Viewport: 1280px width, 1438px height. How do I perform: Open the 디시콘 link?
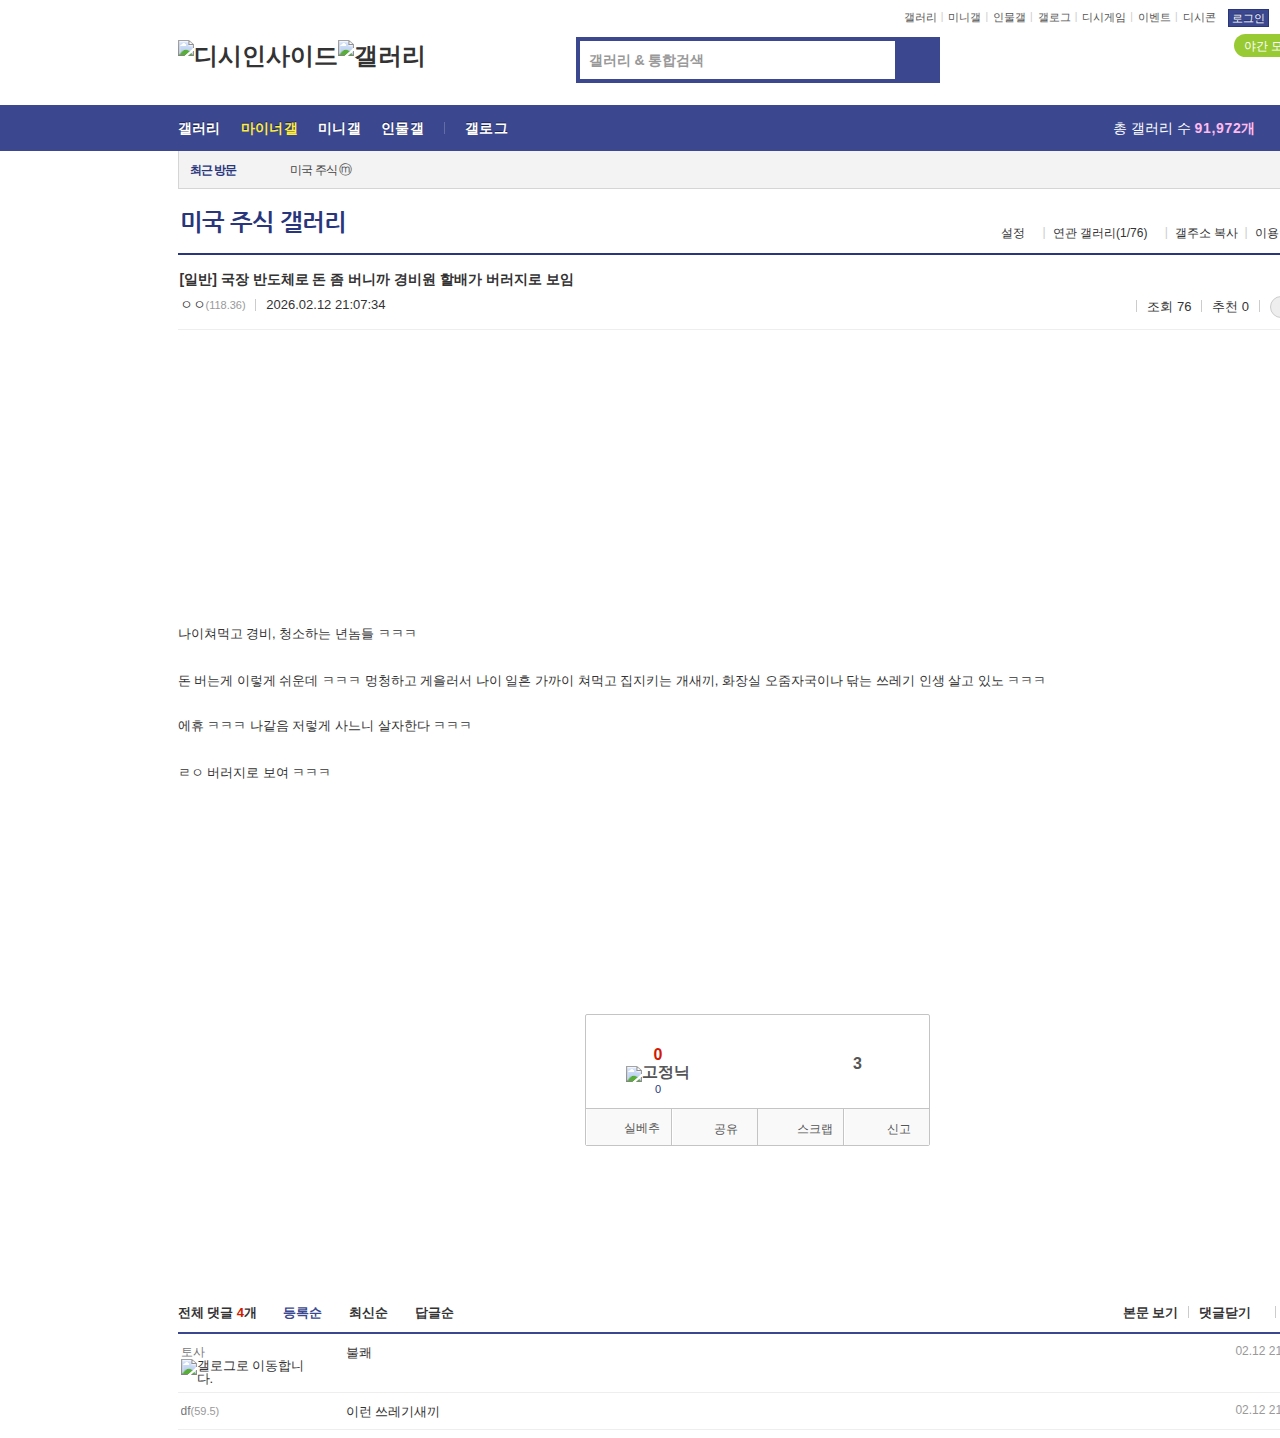[x=1199, y=18]
